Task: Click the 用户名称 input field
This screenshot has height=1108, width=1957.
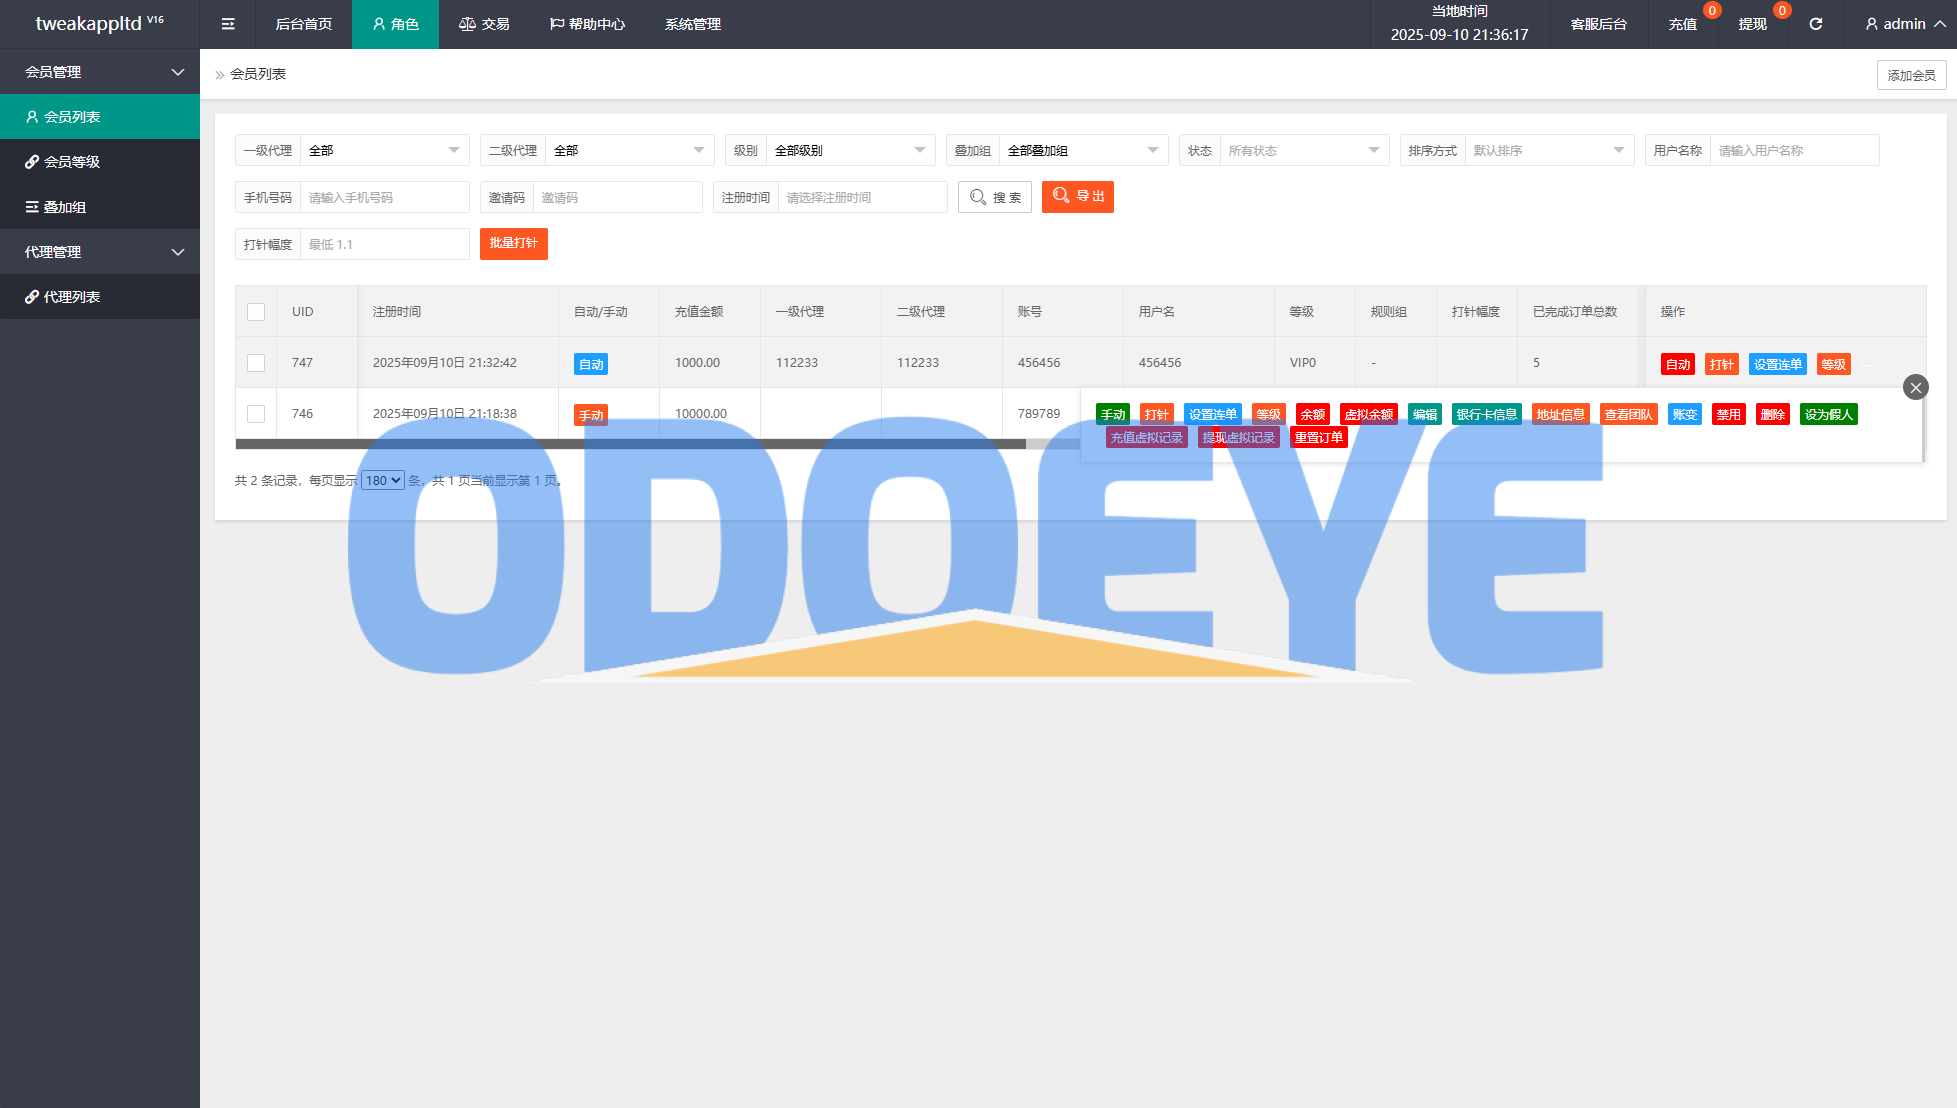Action: 1793,150
